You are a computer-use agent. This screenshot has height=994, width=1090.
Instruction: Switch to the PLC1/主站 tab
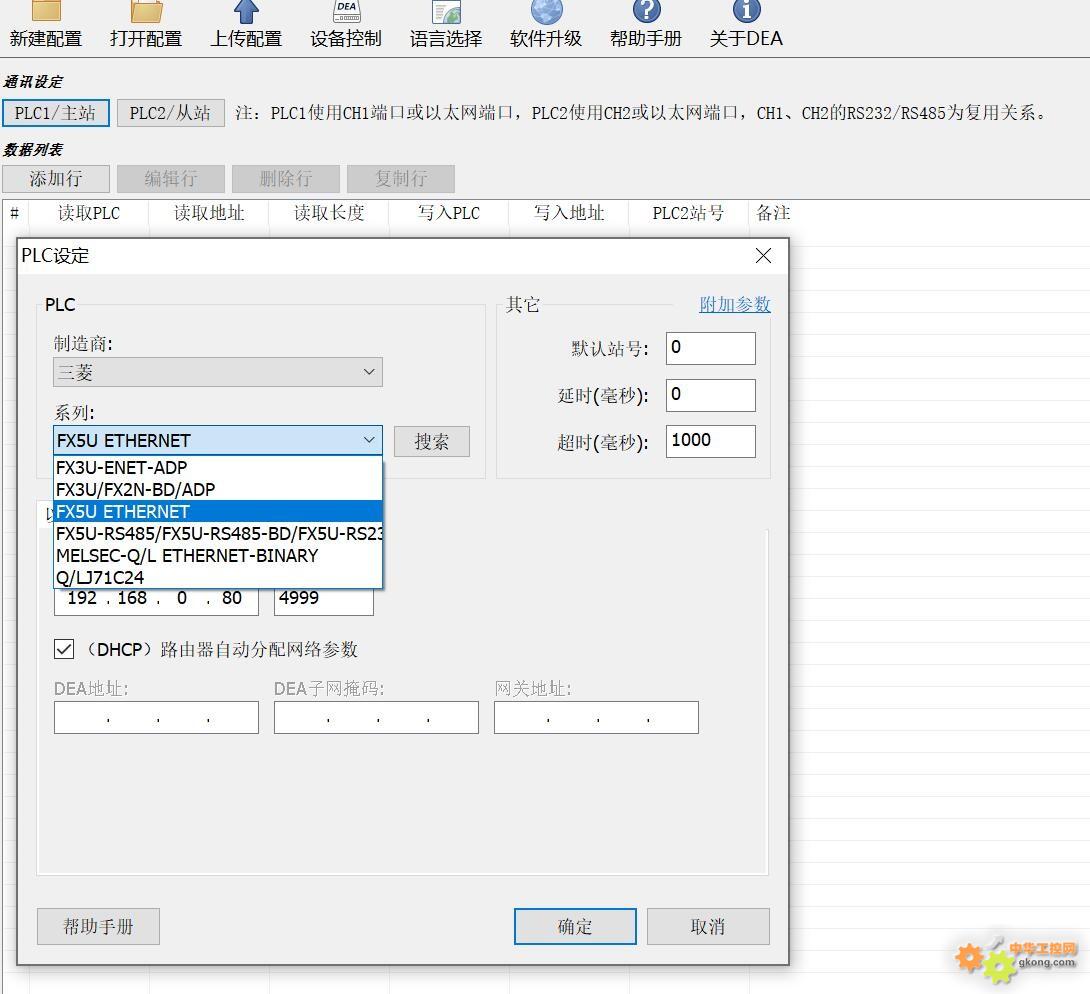pos(56,113)
